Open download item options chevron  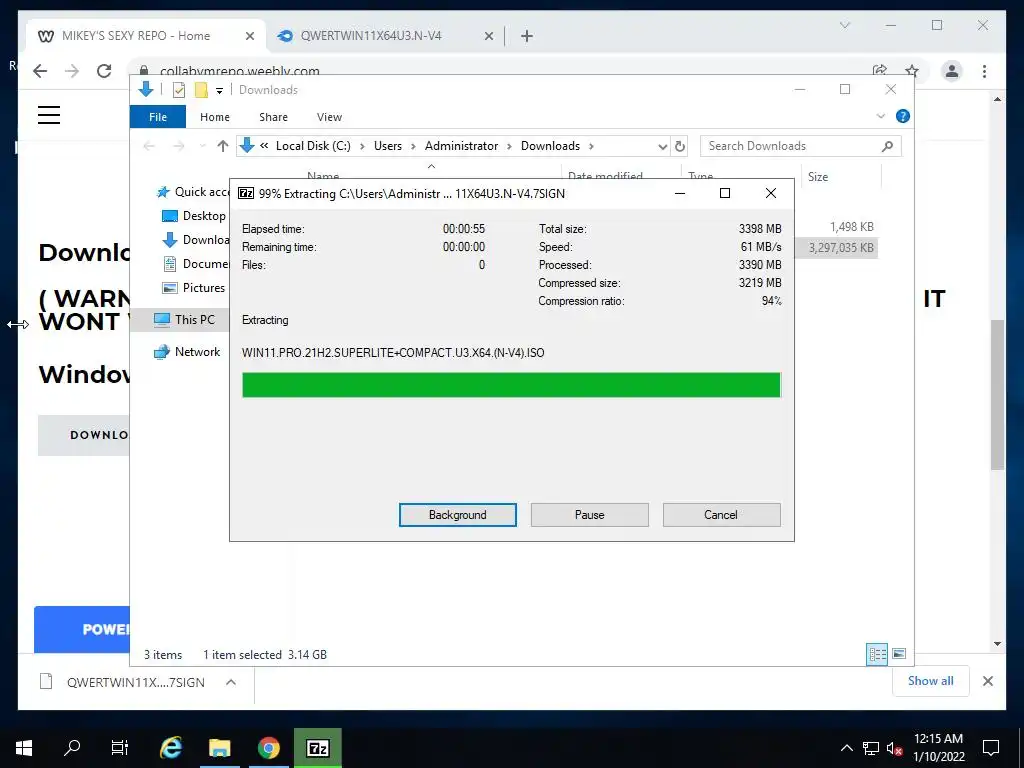(231, 682)
